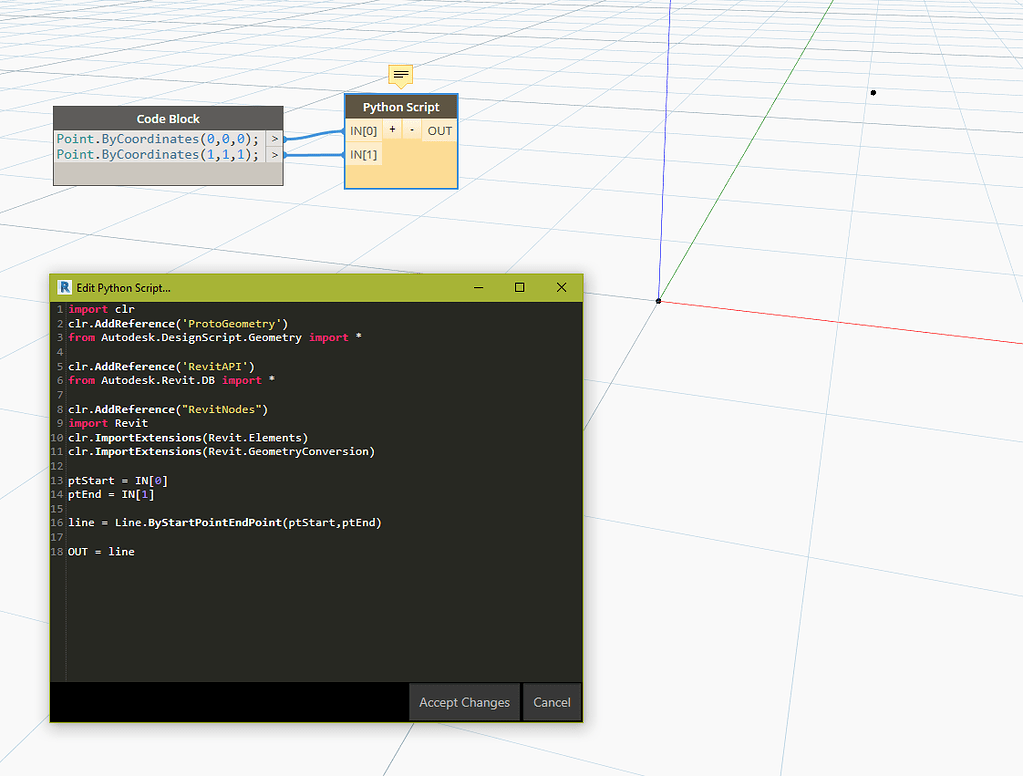Select the Python Script node header
The height and width of the screenshot is (776, 1023).
click(400, 107)
